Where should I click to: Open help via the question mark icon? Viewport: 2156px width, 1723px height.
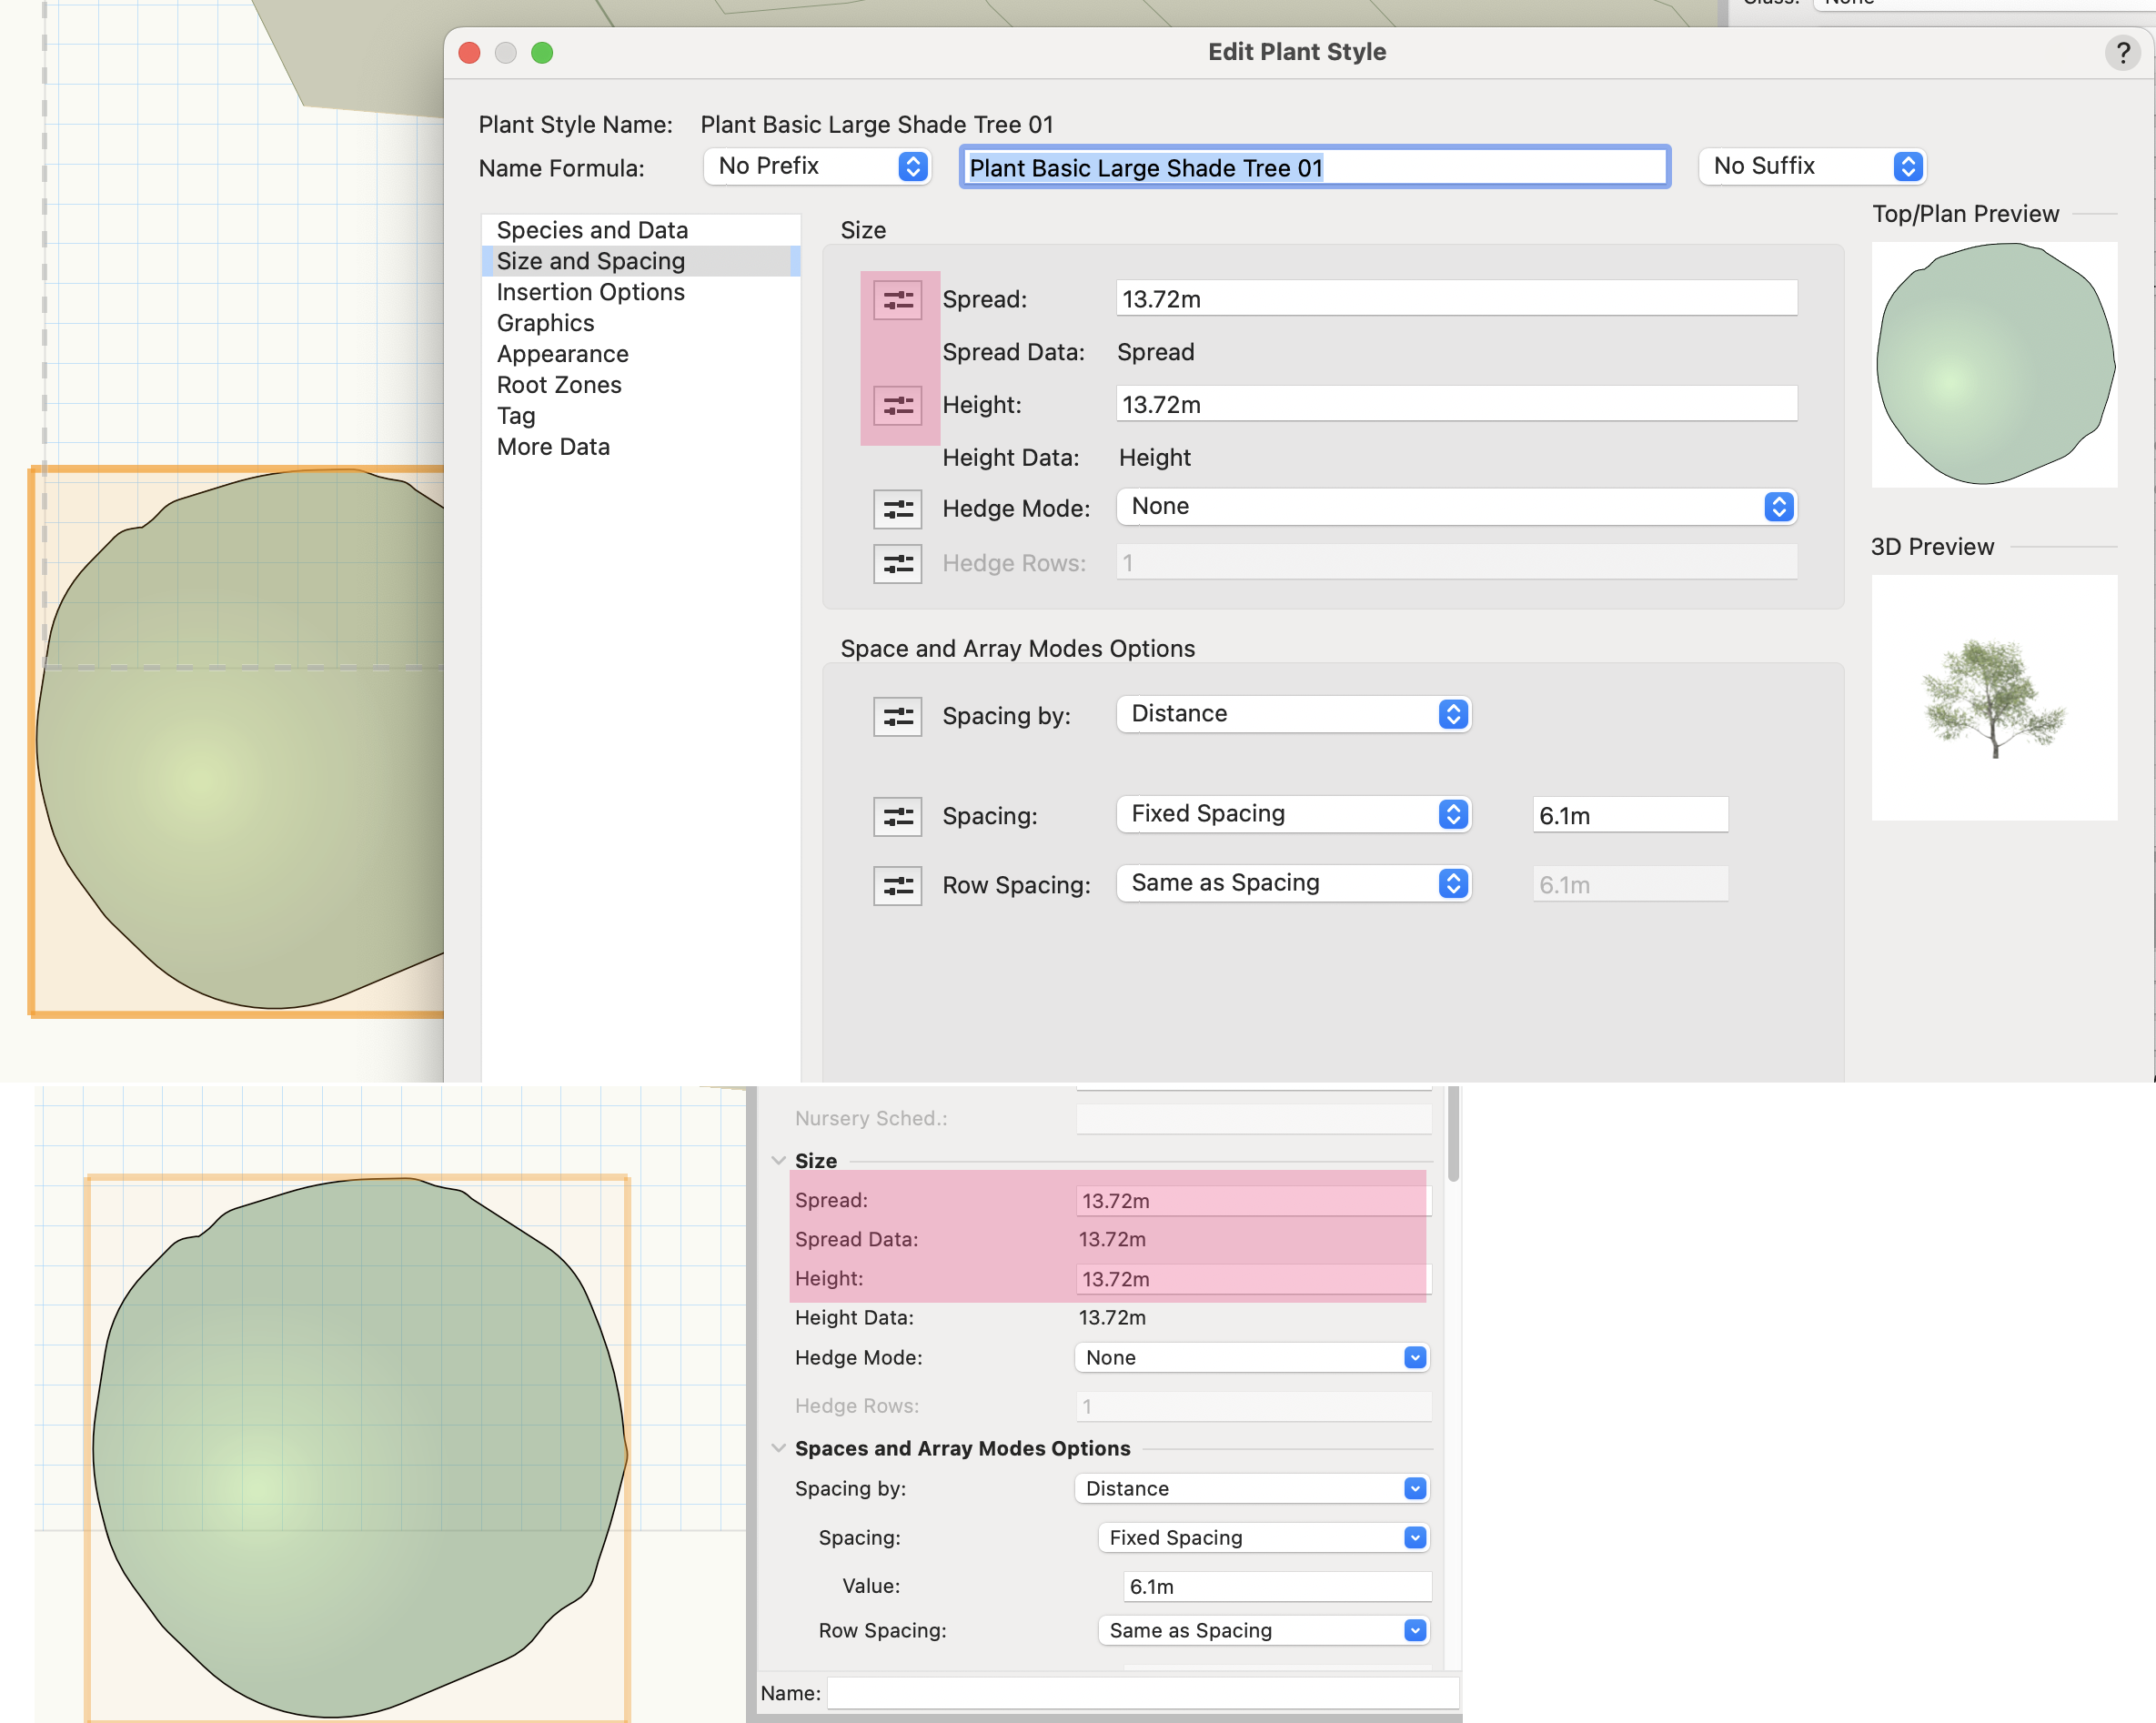point(2122,52)
